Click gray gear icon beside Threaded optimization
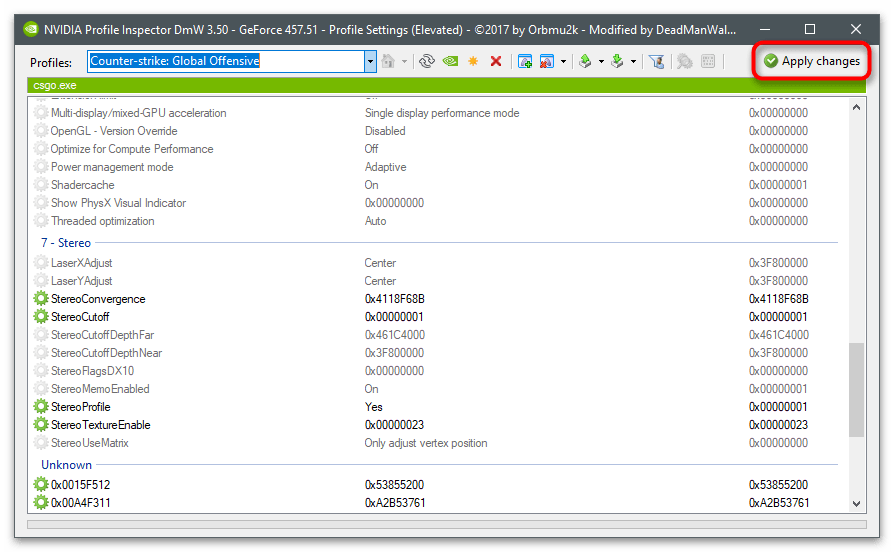 point(40,221)
